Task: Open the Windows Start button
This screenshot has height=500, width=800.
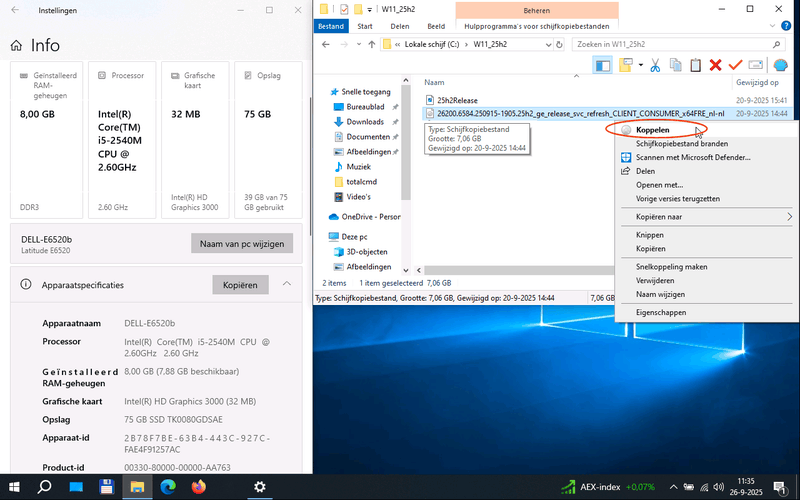Action: click(14, 487)
